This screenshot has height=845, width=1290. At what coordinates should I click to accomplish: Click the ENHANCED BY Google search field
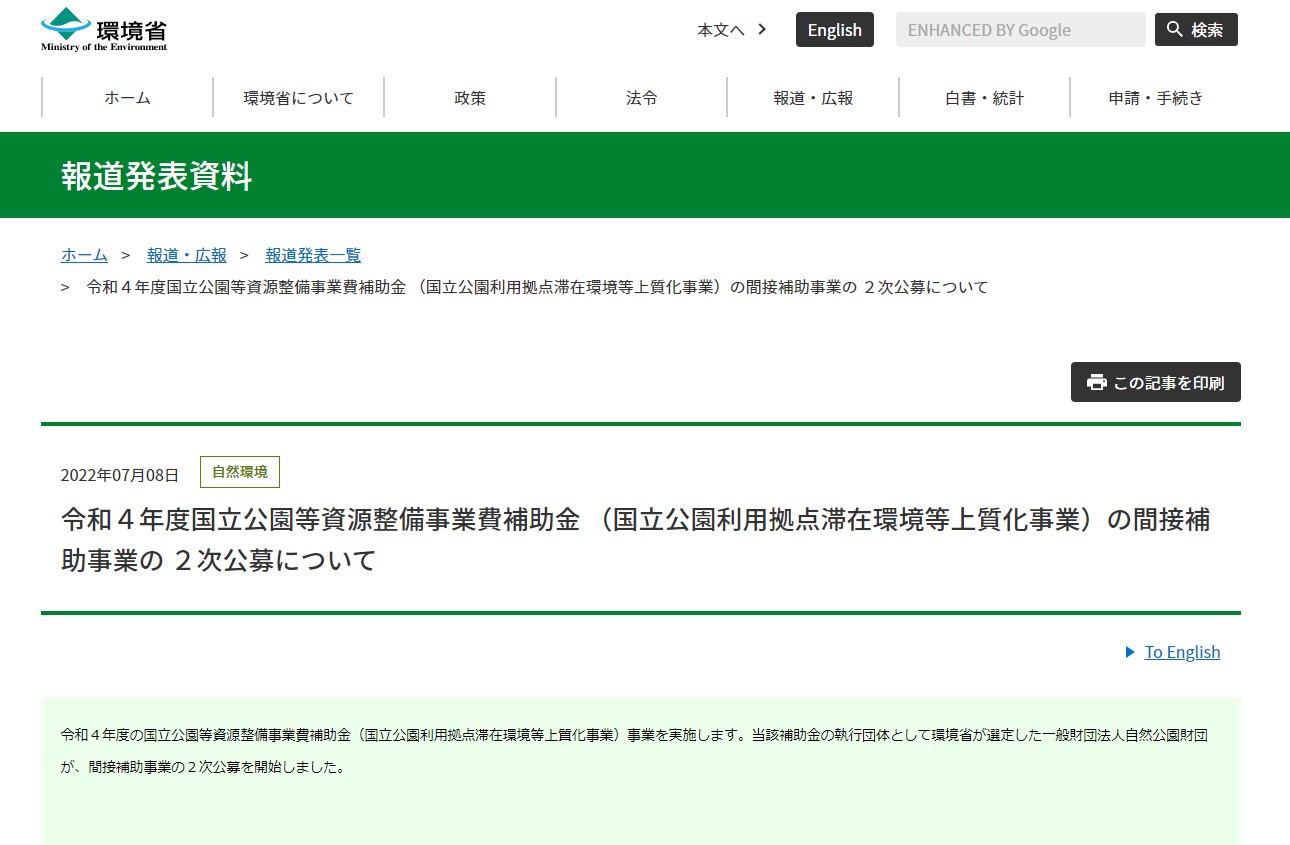[1020, 29]
